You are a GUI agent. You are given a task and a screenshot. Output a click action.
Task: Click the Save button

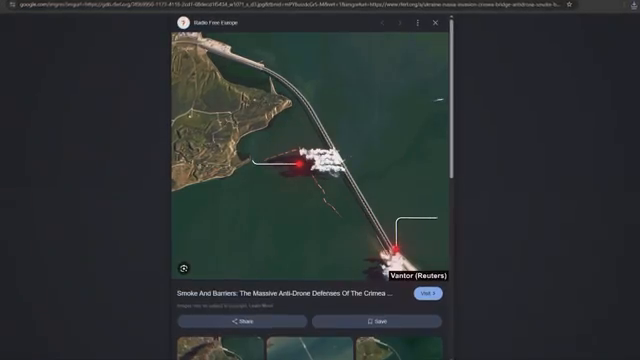(377, 321)
